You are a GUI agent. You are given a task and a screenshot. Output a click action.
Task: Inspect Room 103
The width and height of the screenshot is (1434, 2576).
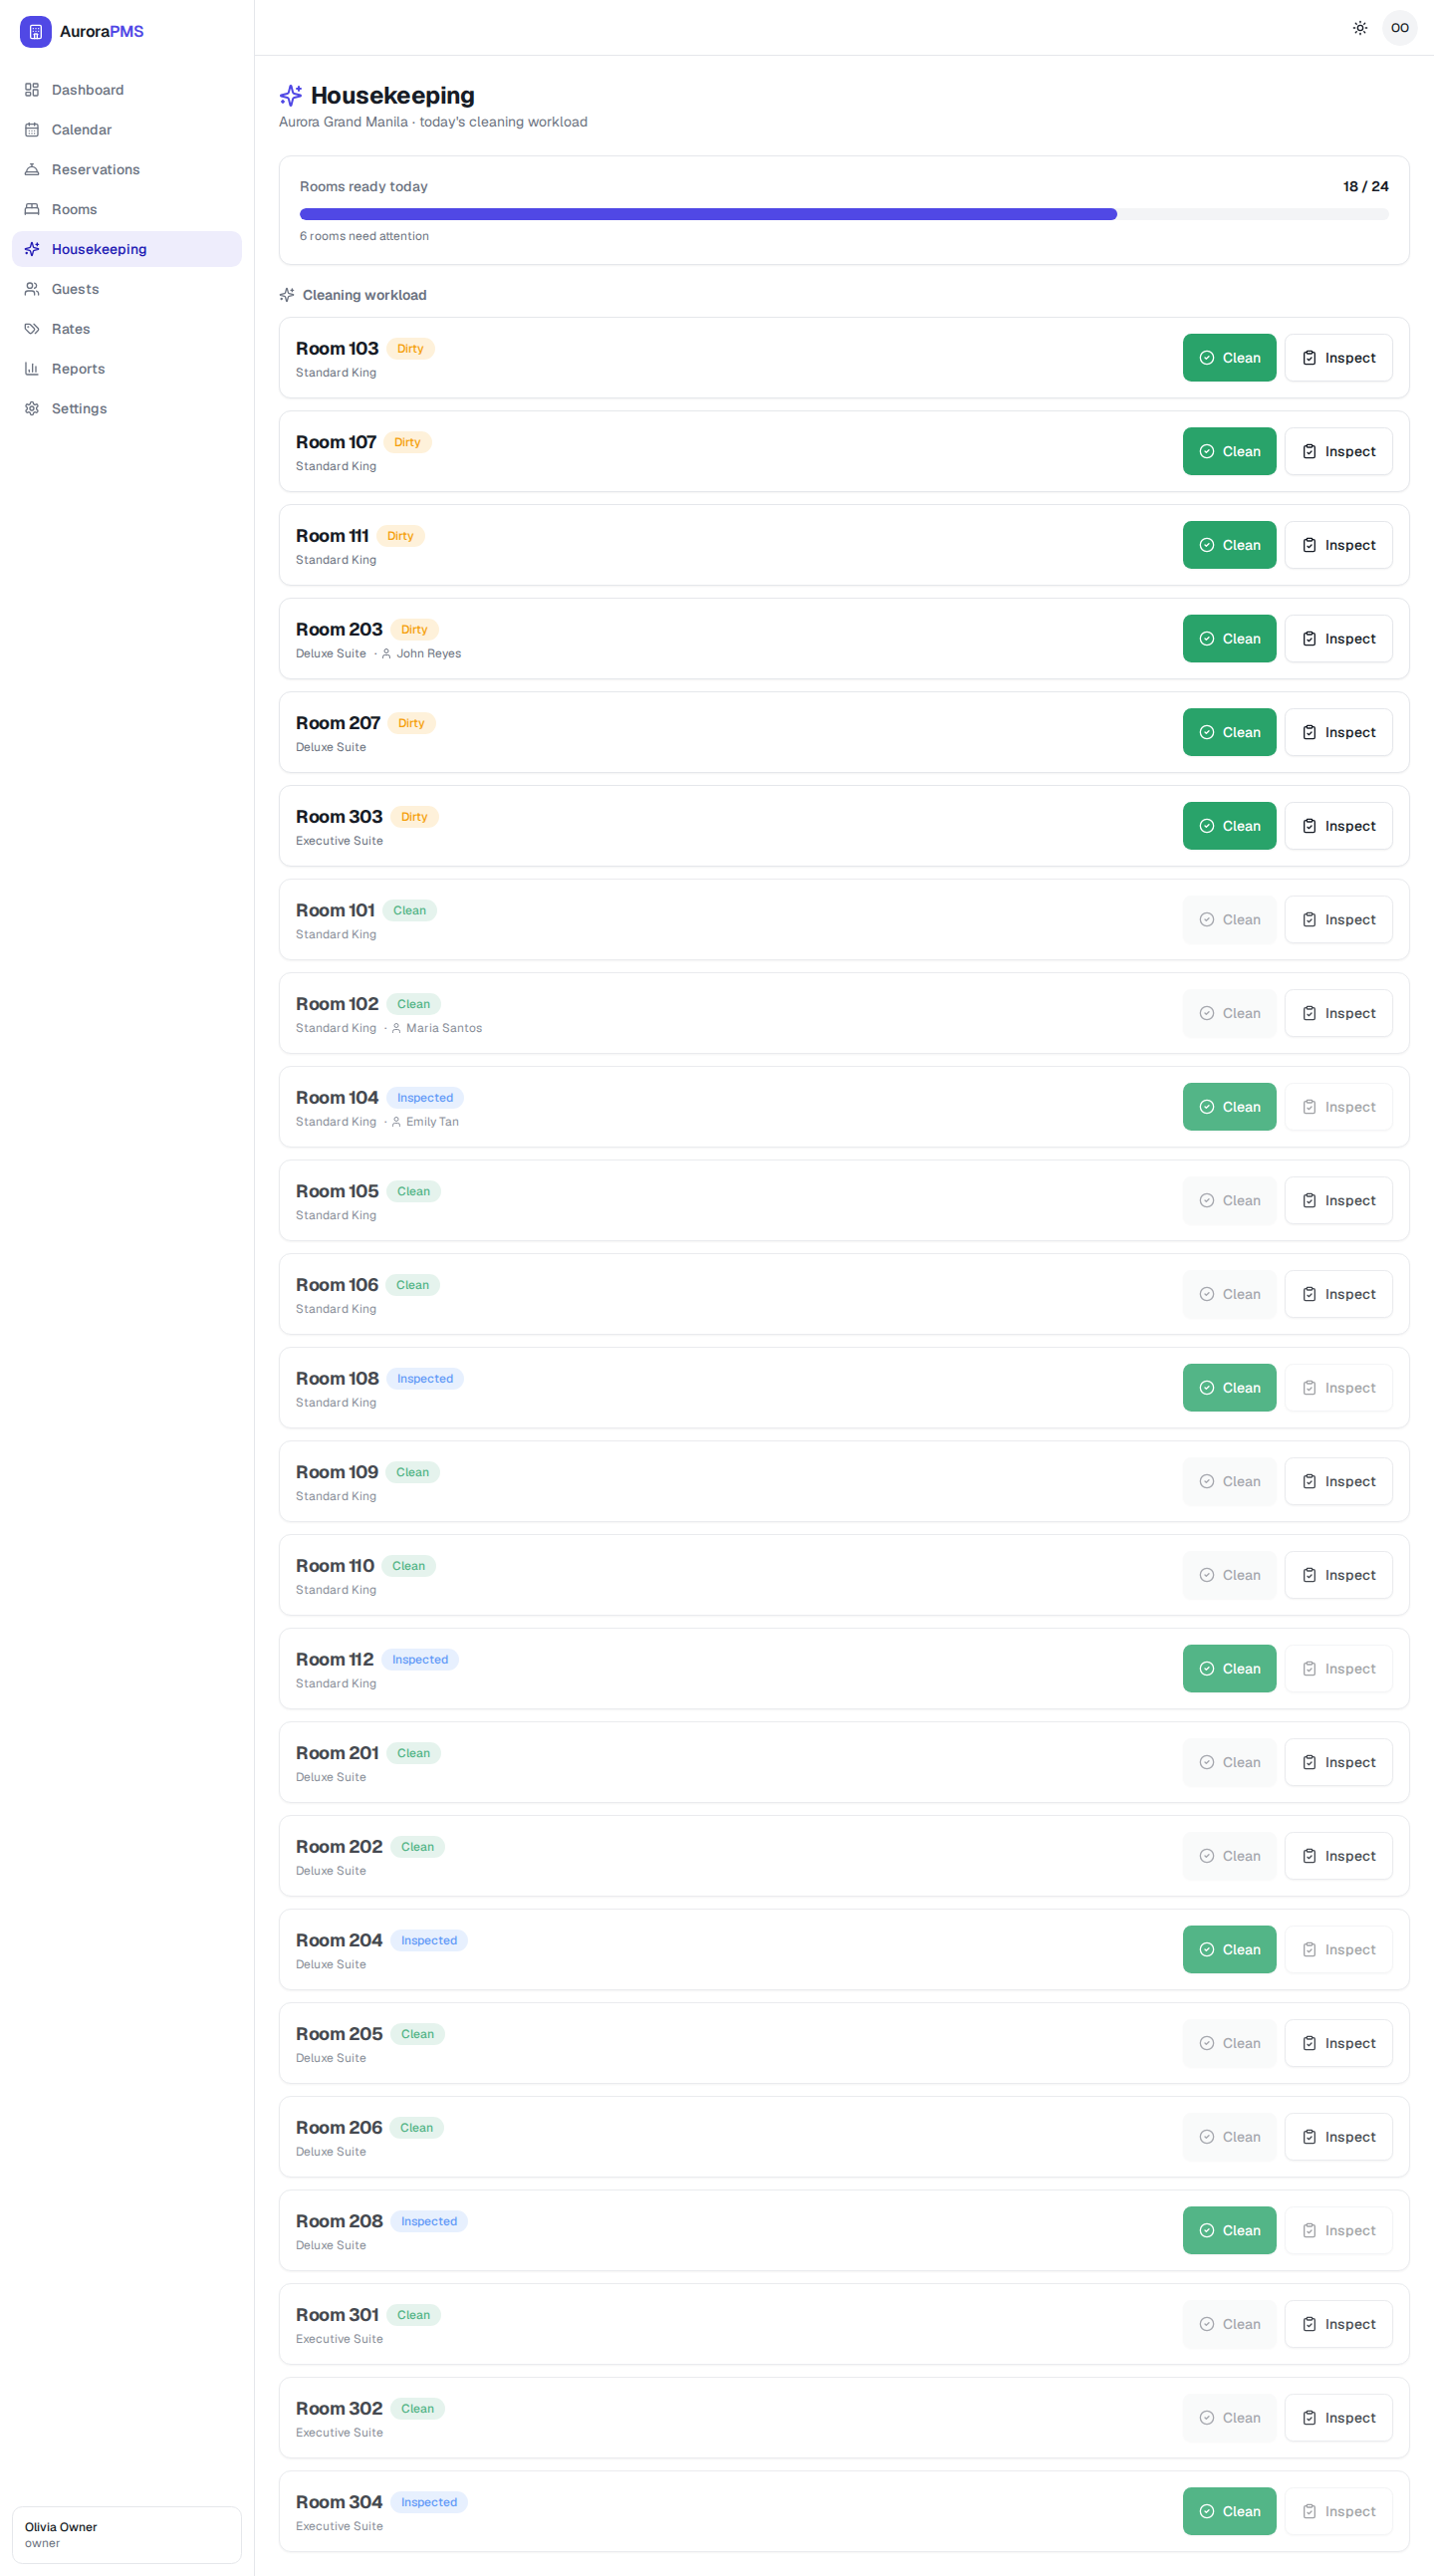point(1338,358)
